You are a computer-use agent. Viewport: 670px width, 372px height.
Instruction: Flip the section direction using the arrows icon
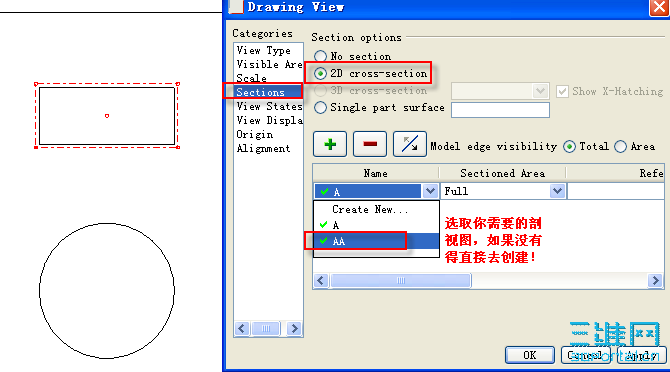click(409, 144)
